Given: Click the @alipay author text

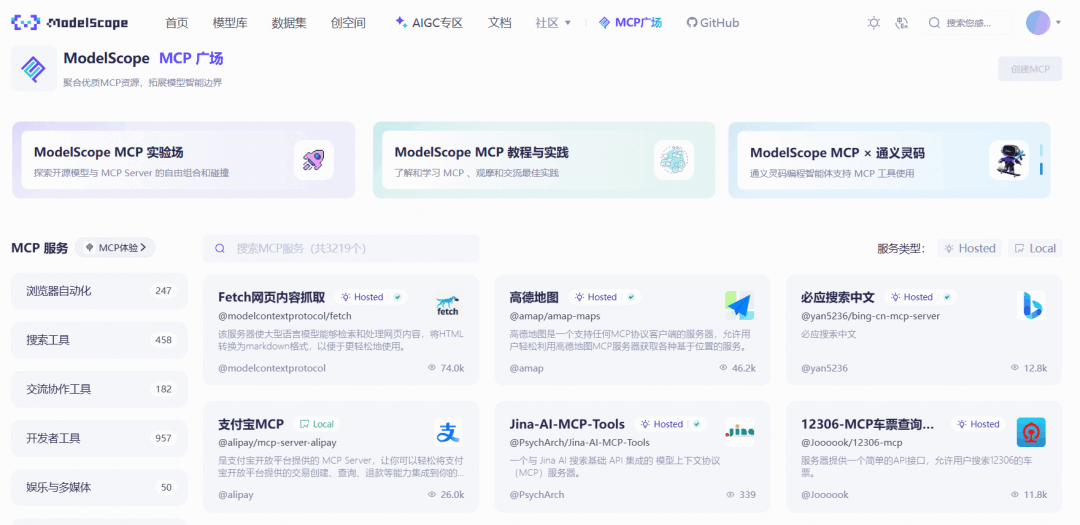Looking at the screenshot, I should [x=237, y=495].
